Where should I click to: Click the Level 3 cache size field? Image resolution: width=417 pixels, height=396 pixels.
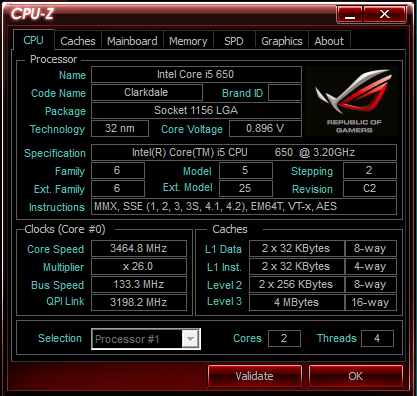[x=297, y=302]
